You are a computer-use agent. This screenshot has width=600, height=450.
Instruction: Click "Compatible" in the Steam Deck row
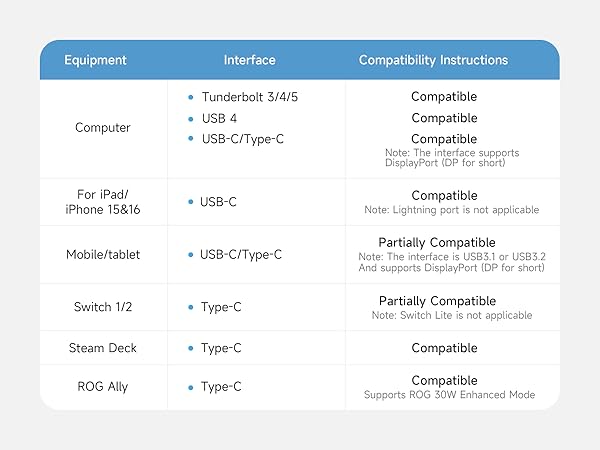[444, 348]
